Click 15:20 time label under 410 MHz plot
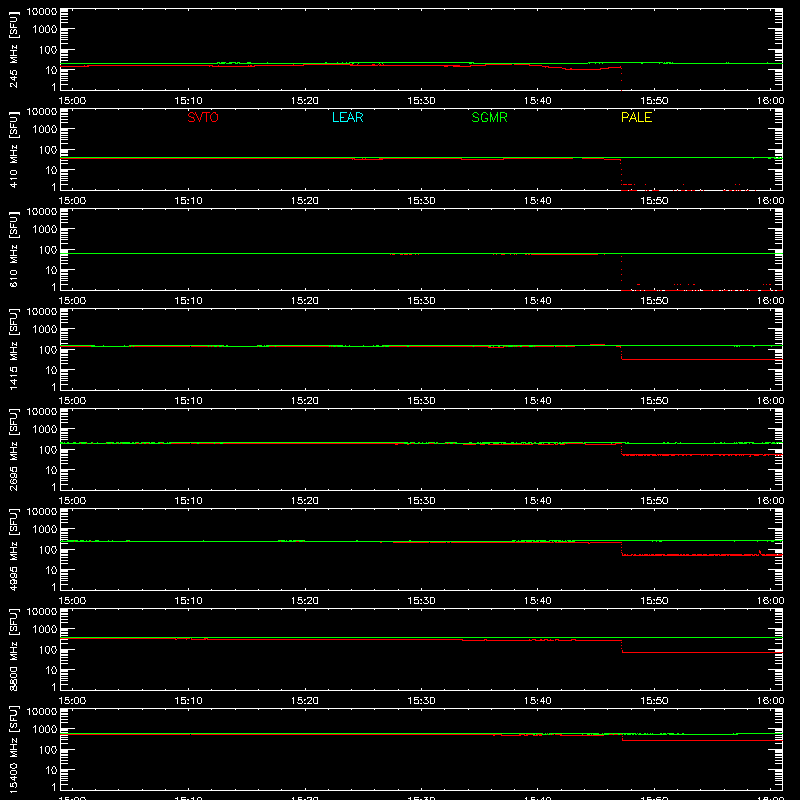Viewport: 800px width, 800px height. pyautogui.click(x=305, y=201)
